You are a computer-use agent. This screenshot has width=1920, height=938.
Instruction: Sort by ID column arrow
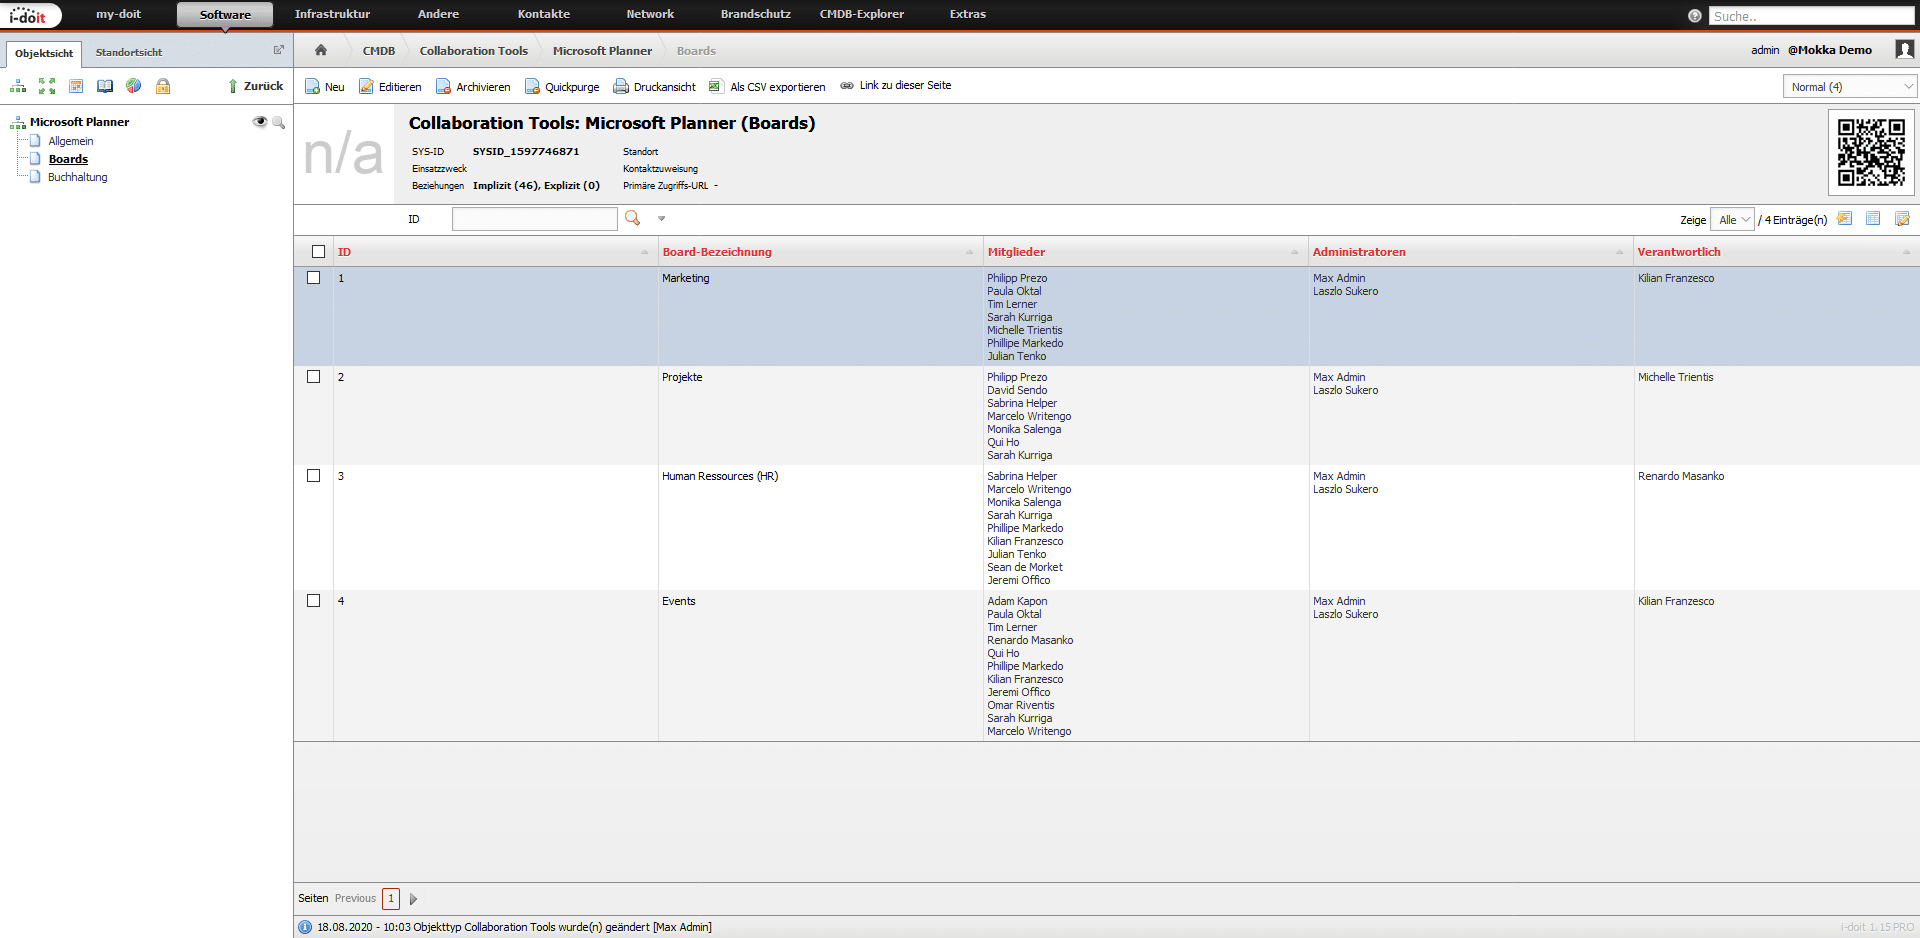[x=645, y=252]
